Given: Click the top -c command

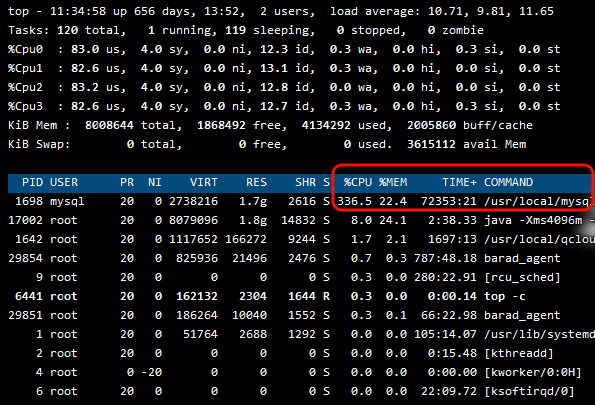Looking at the screenshot, I should click(505, 296).
